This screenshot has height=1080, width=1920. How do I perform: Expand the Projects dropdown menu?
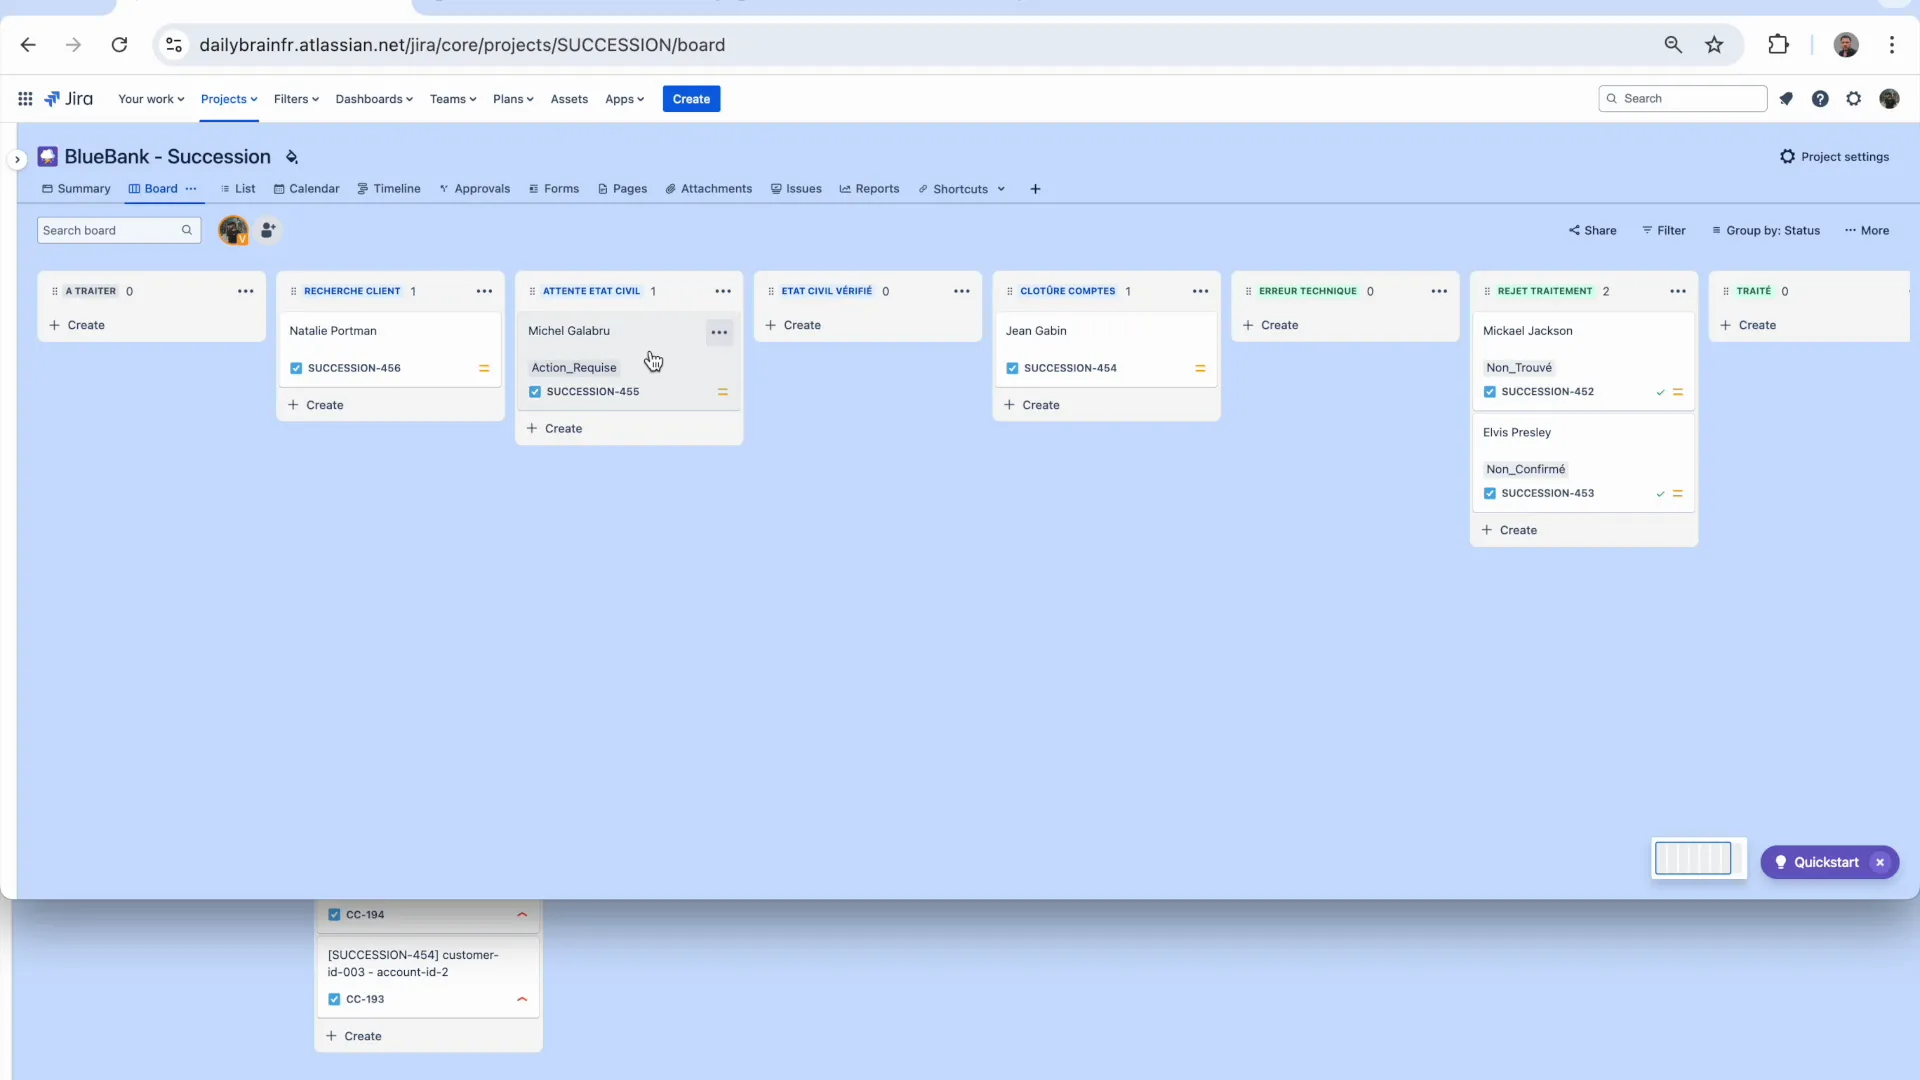(229, 99)
